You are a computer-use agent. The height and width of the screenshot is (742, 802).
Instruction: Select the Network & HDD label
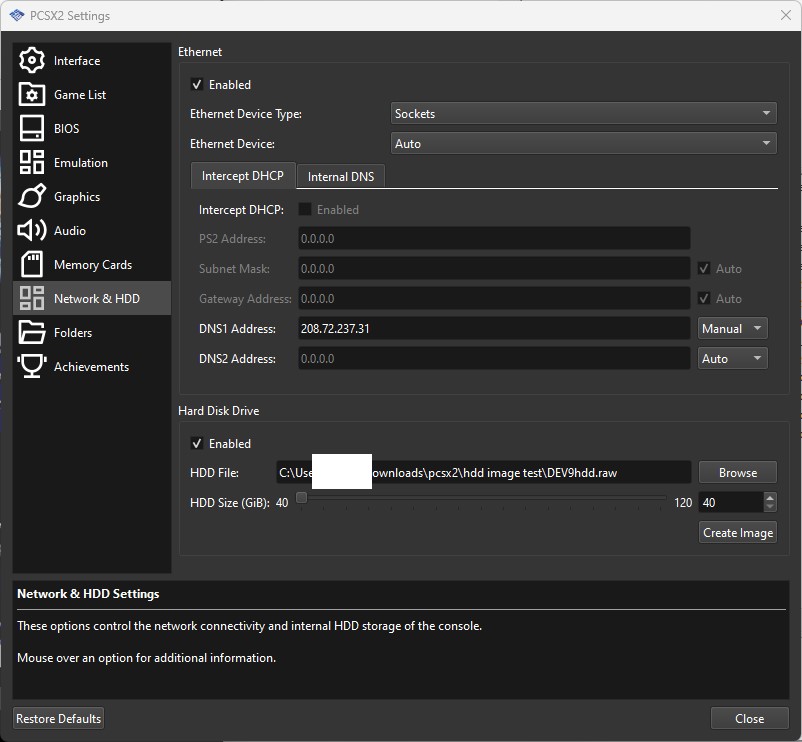97,299
